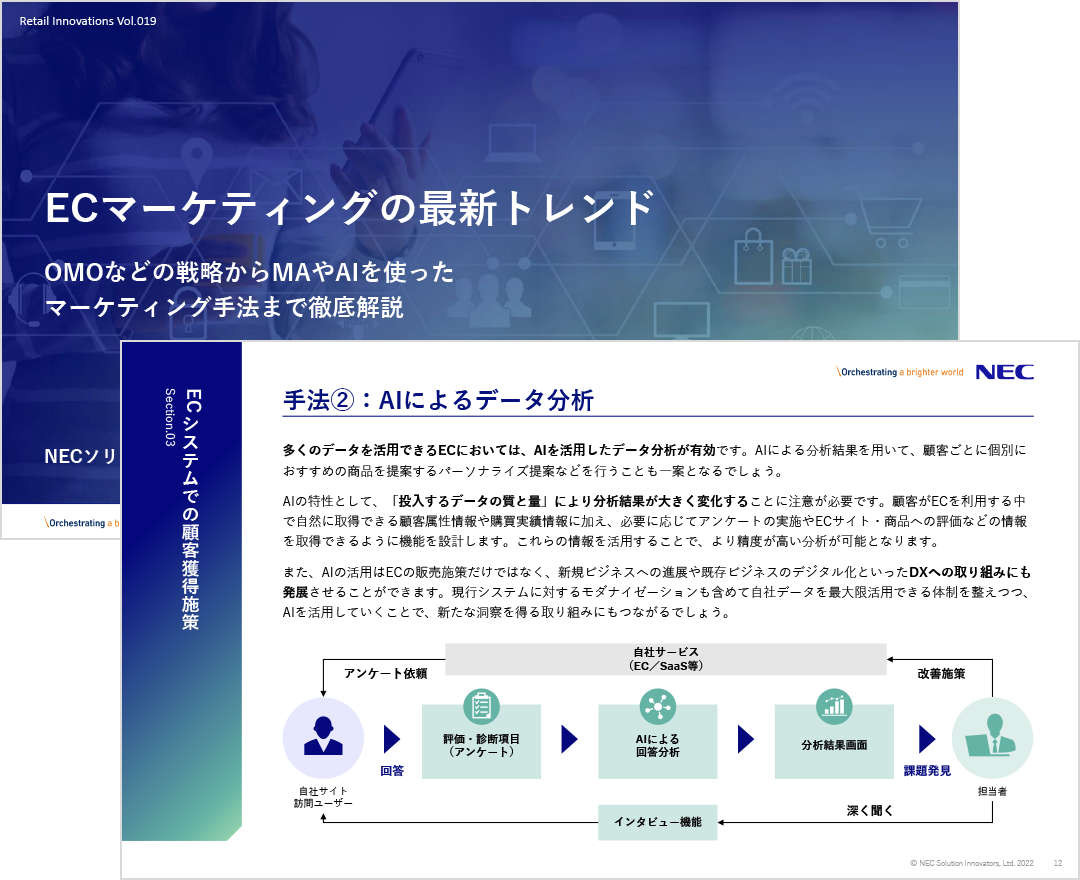Screen dimensions: 1080x880
Task: Click the arrow above the 課題発見 label
Action: point(927,739)
